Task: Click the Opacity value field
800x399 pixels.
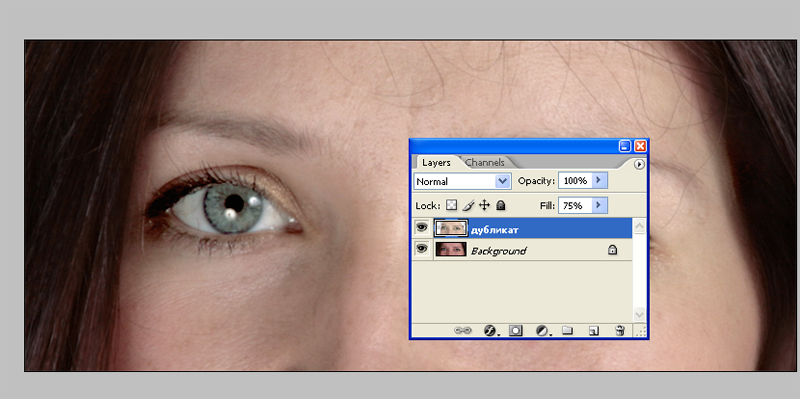Action: coord(575,181)
